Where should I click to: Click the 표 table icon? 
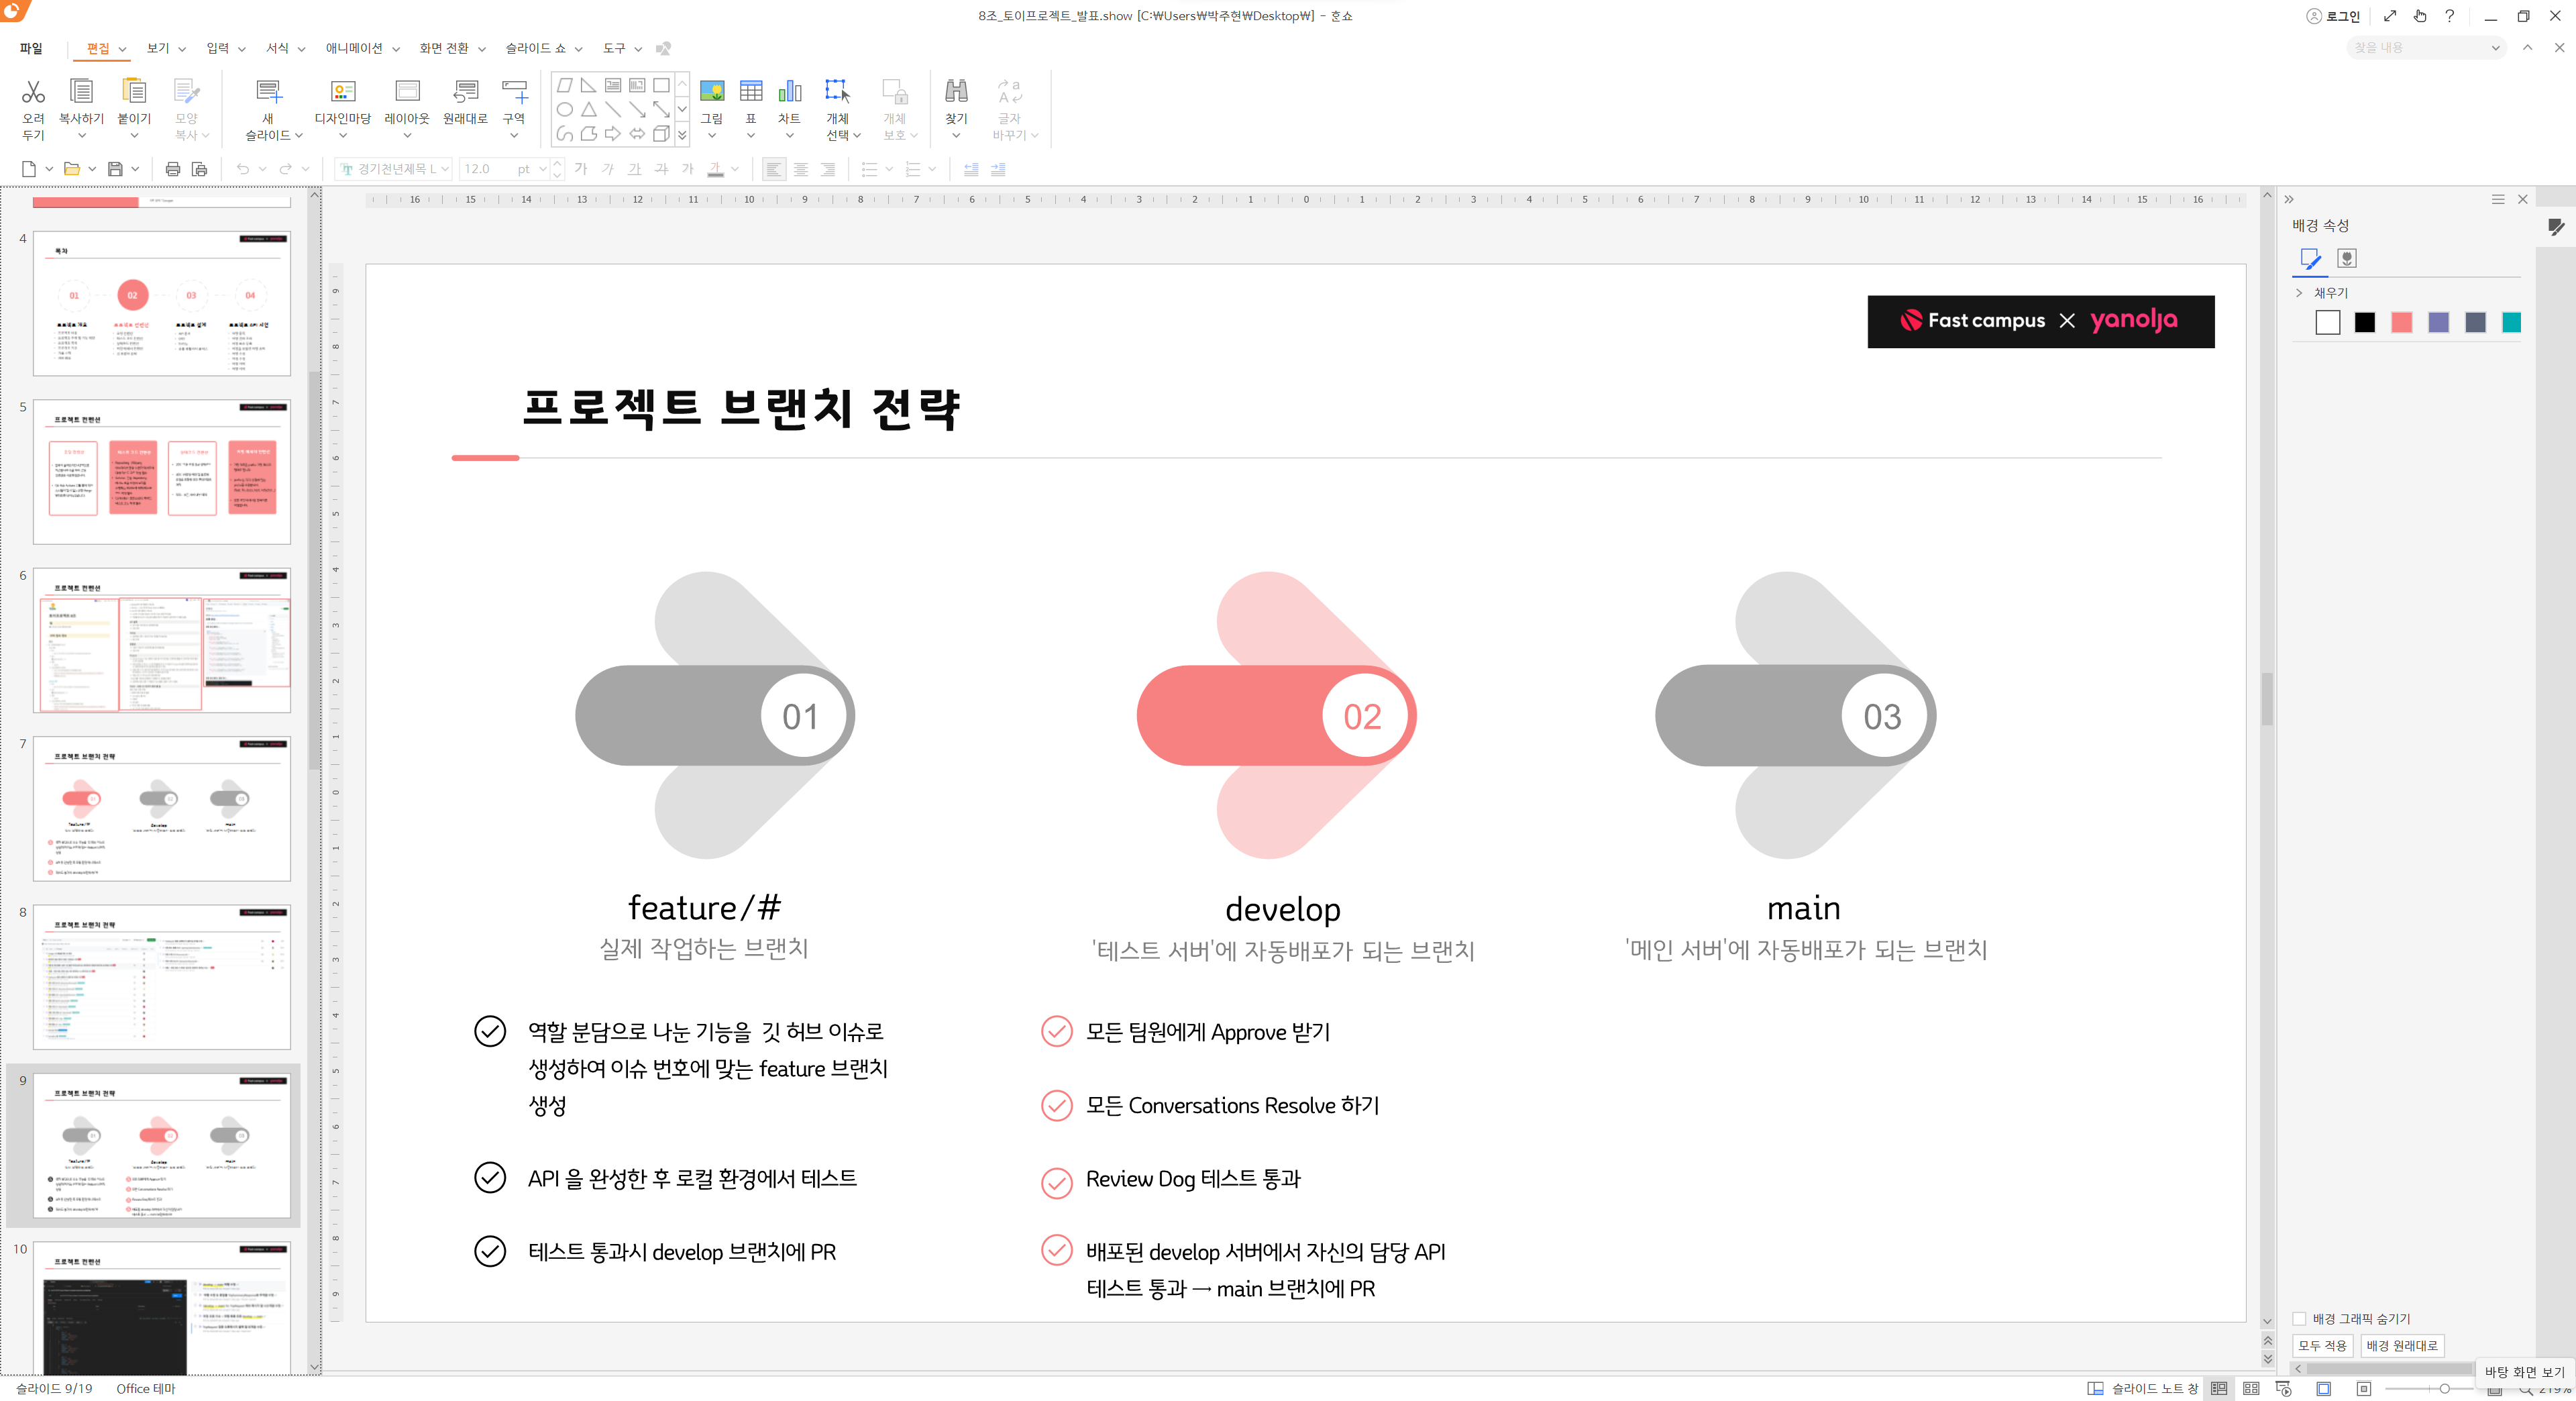(x=750, y=92)
